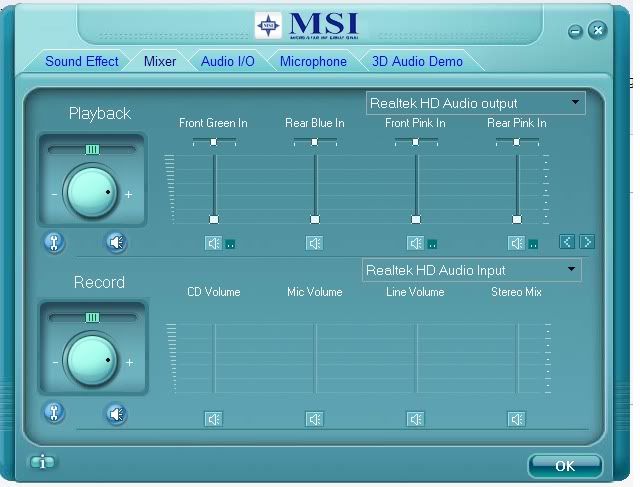Show previous playback channels with left arrow
640x487 pixels.
(567, 242)
